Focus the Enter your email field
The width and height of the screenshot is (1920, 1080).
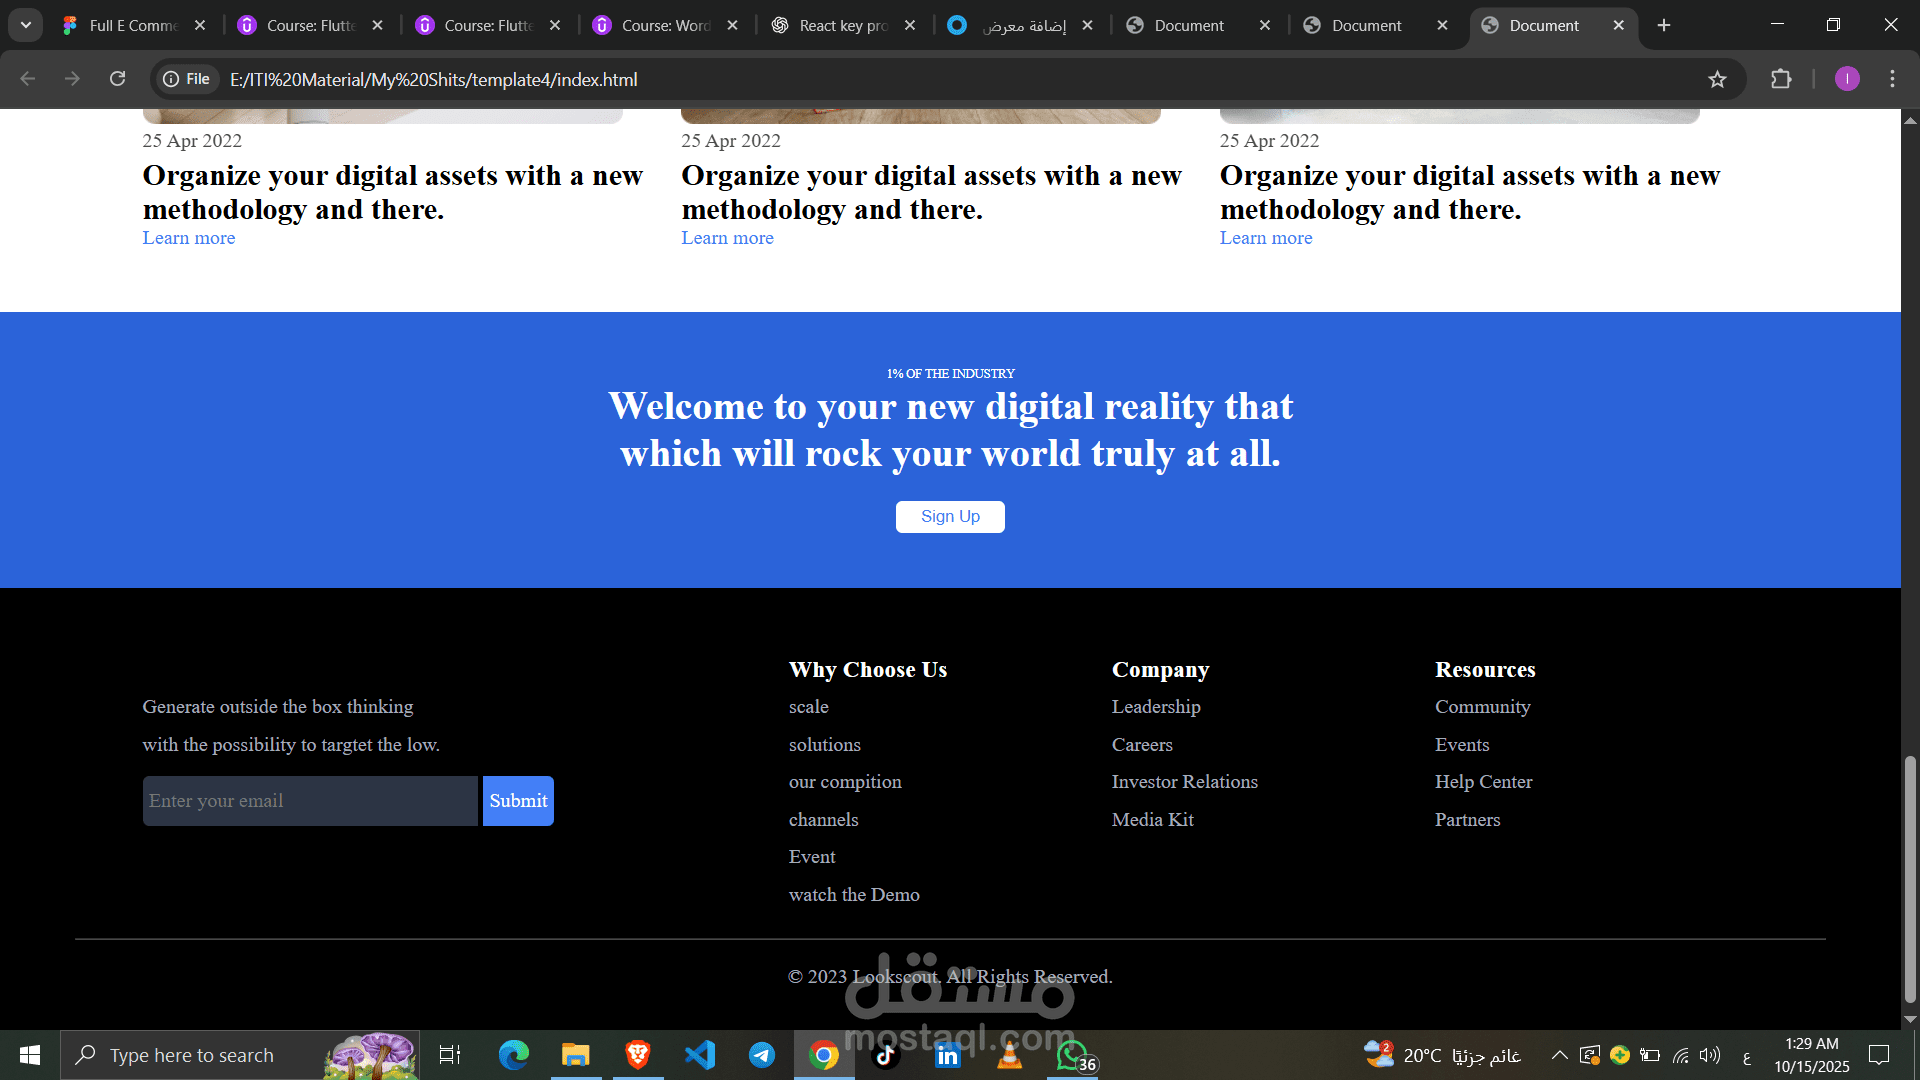310,801
